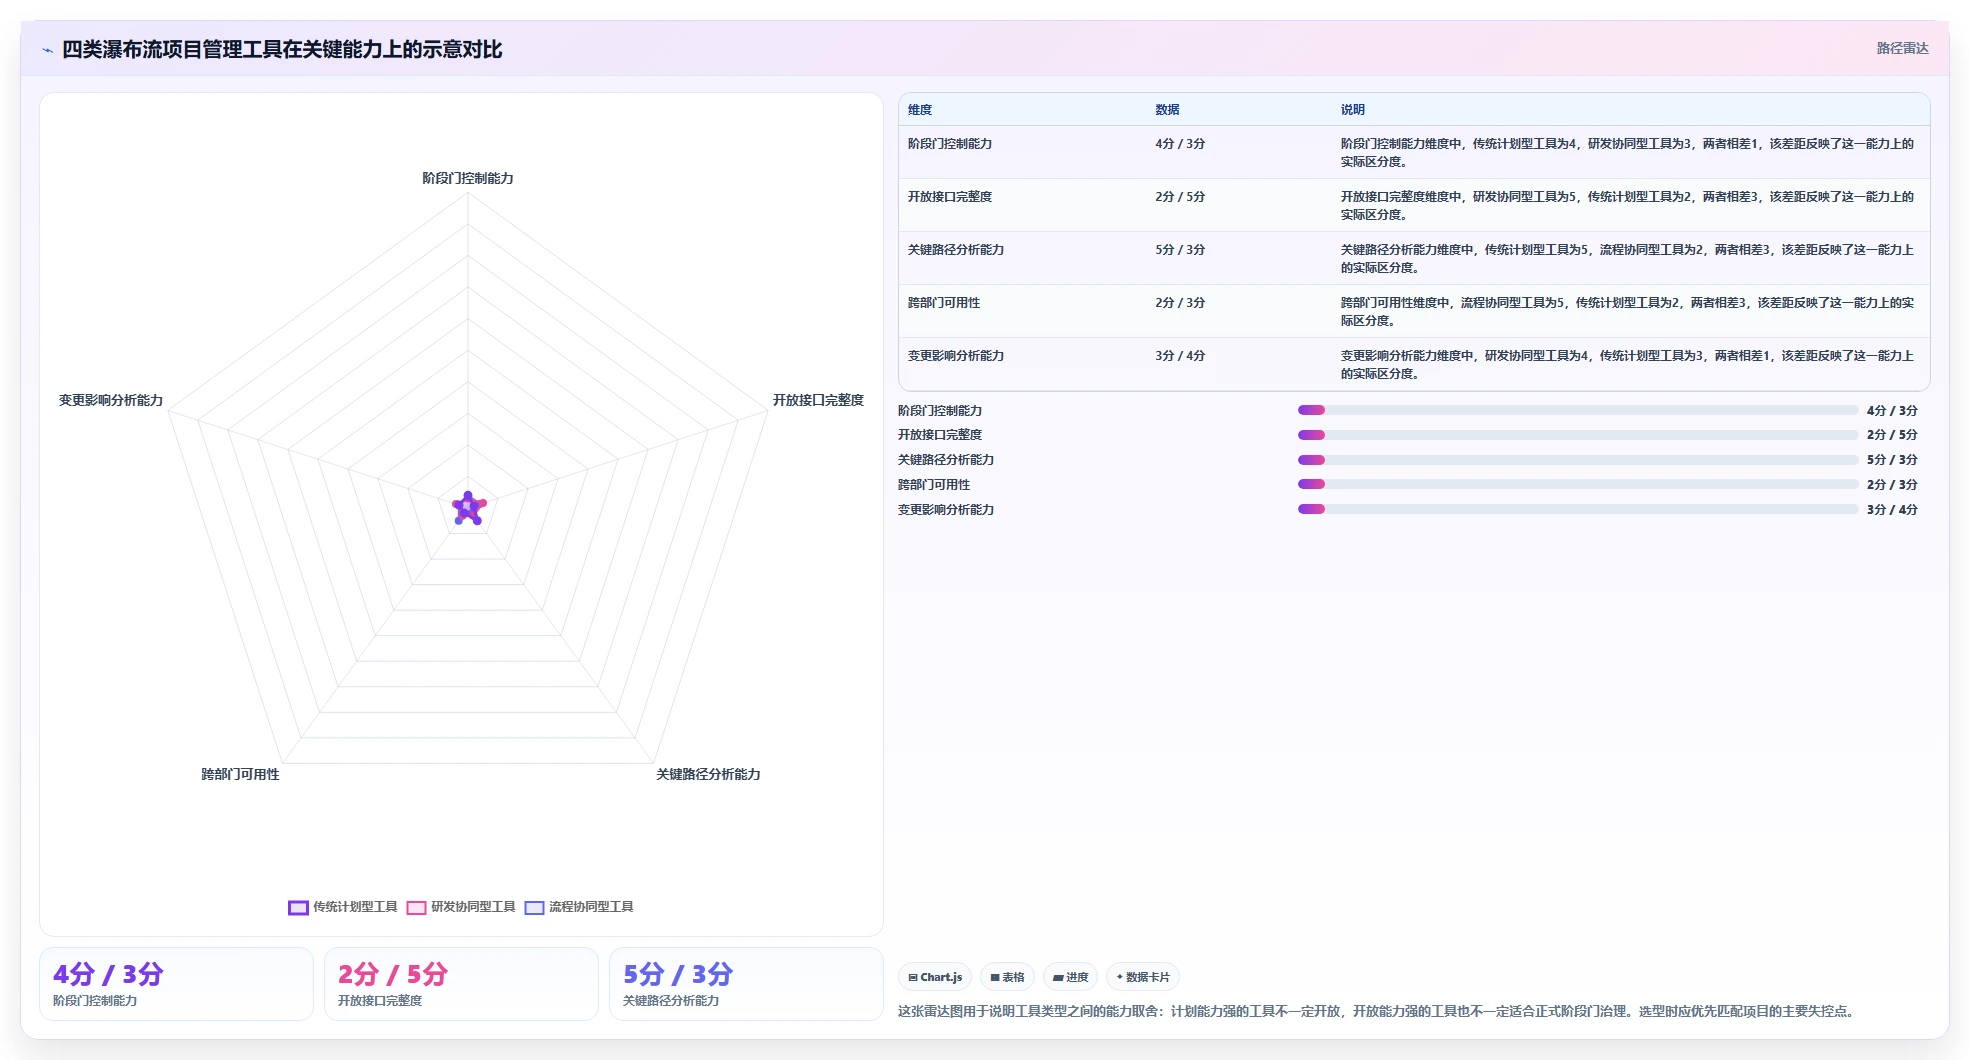Click the 关键路径分析能力 axis label on the radar

coord(708,774)
